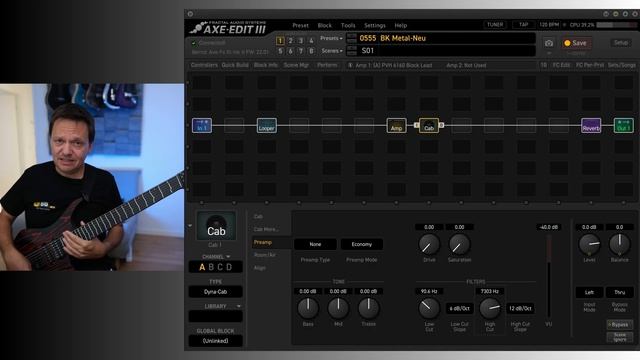Open the Dyna-Cab type selector
Viewport: 640px width, 360px height.
coord(216,292)
